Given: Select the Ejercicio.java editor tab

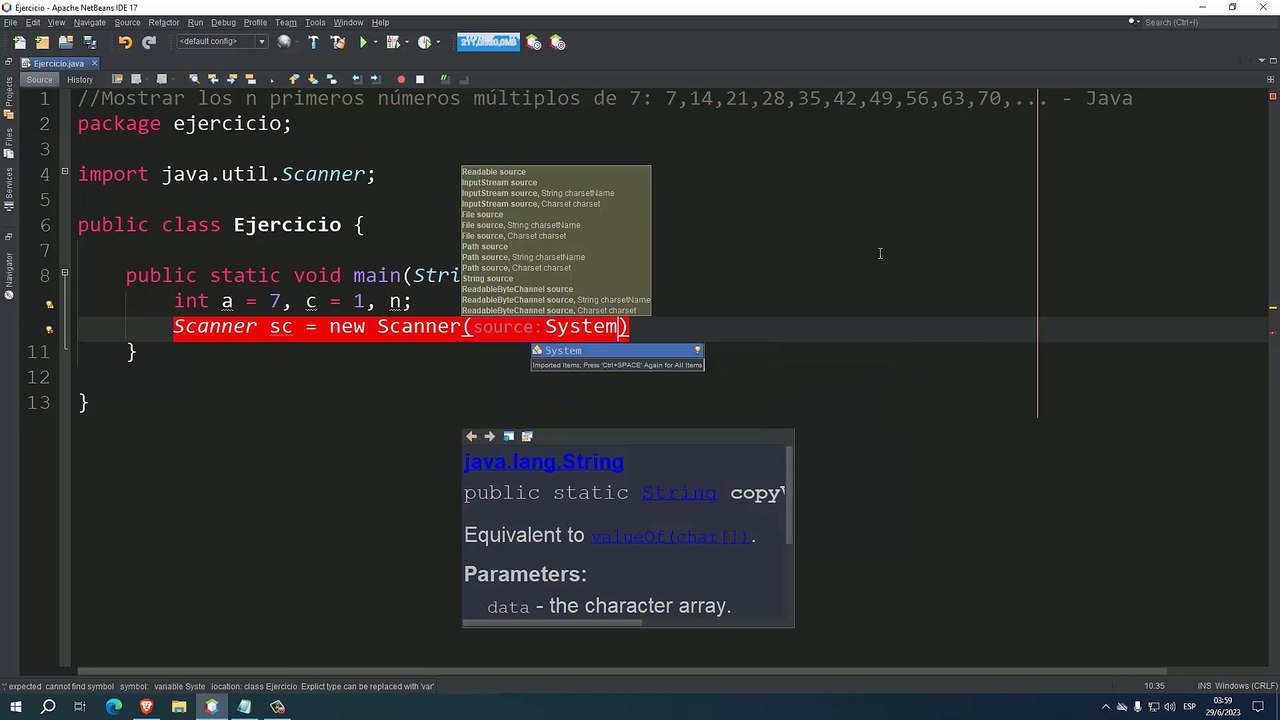Looking at the screenshot, I should coord(58,63).
